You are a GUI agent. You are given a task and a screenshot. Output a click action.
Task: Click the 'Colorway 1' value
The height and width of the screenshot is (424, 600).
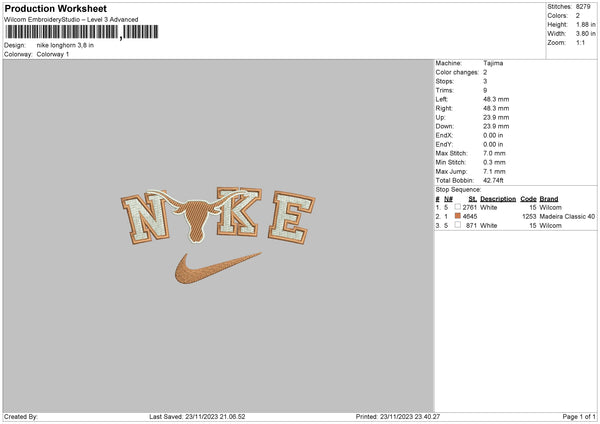tap(53, 54)
